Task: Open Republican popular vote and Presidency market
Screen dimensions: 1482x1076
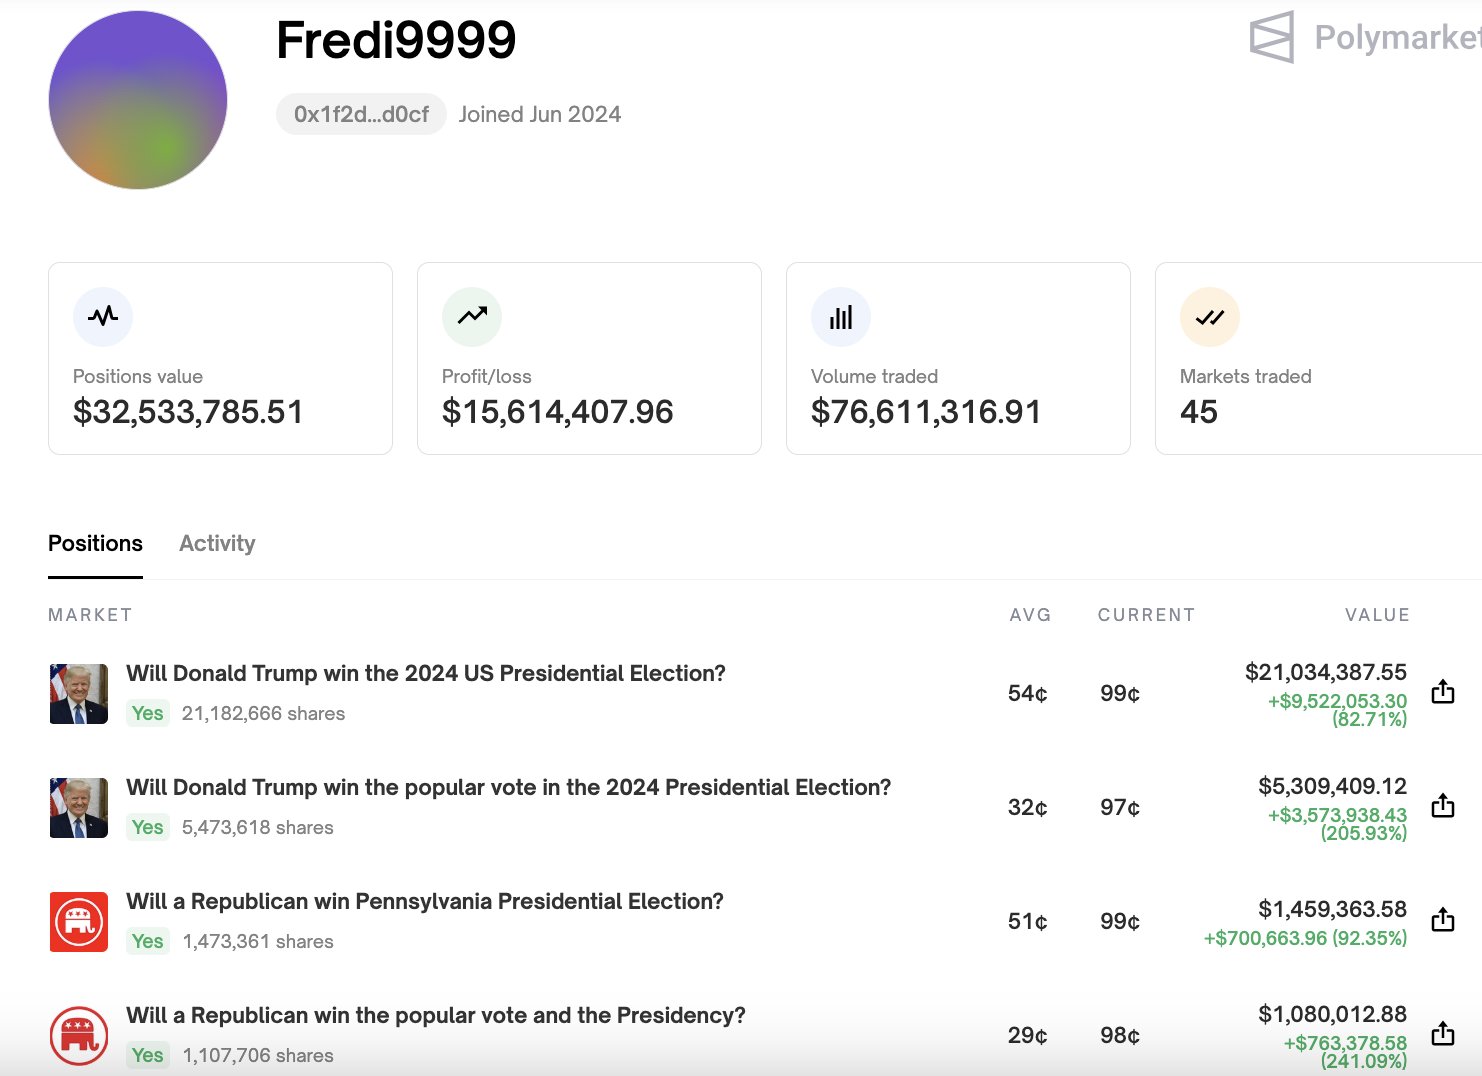Action: pos(435,1015)
